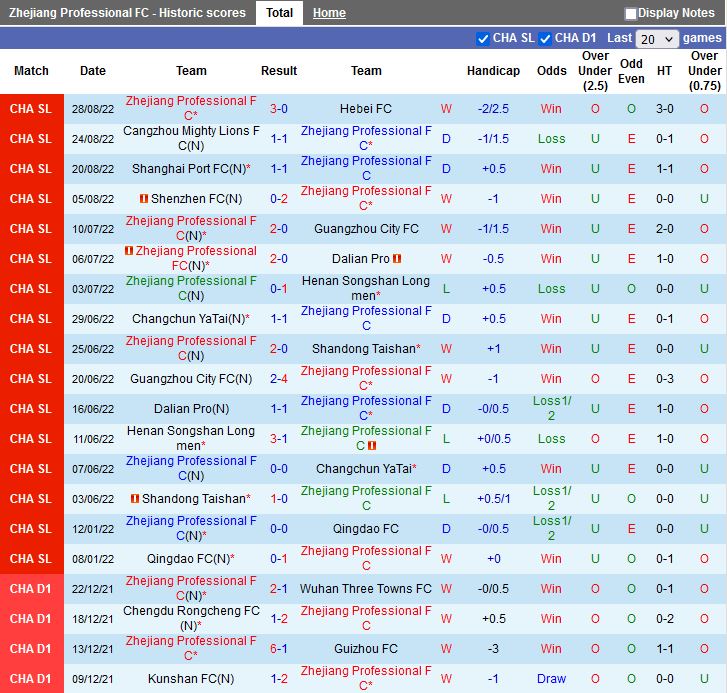Screen dimensions: 727x693
Task: Uncheck the CHA SL league filter
Action: point(484,38)
